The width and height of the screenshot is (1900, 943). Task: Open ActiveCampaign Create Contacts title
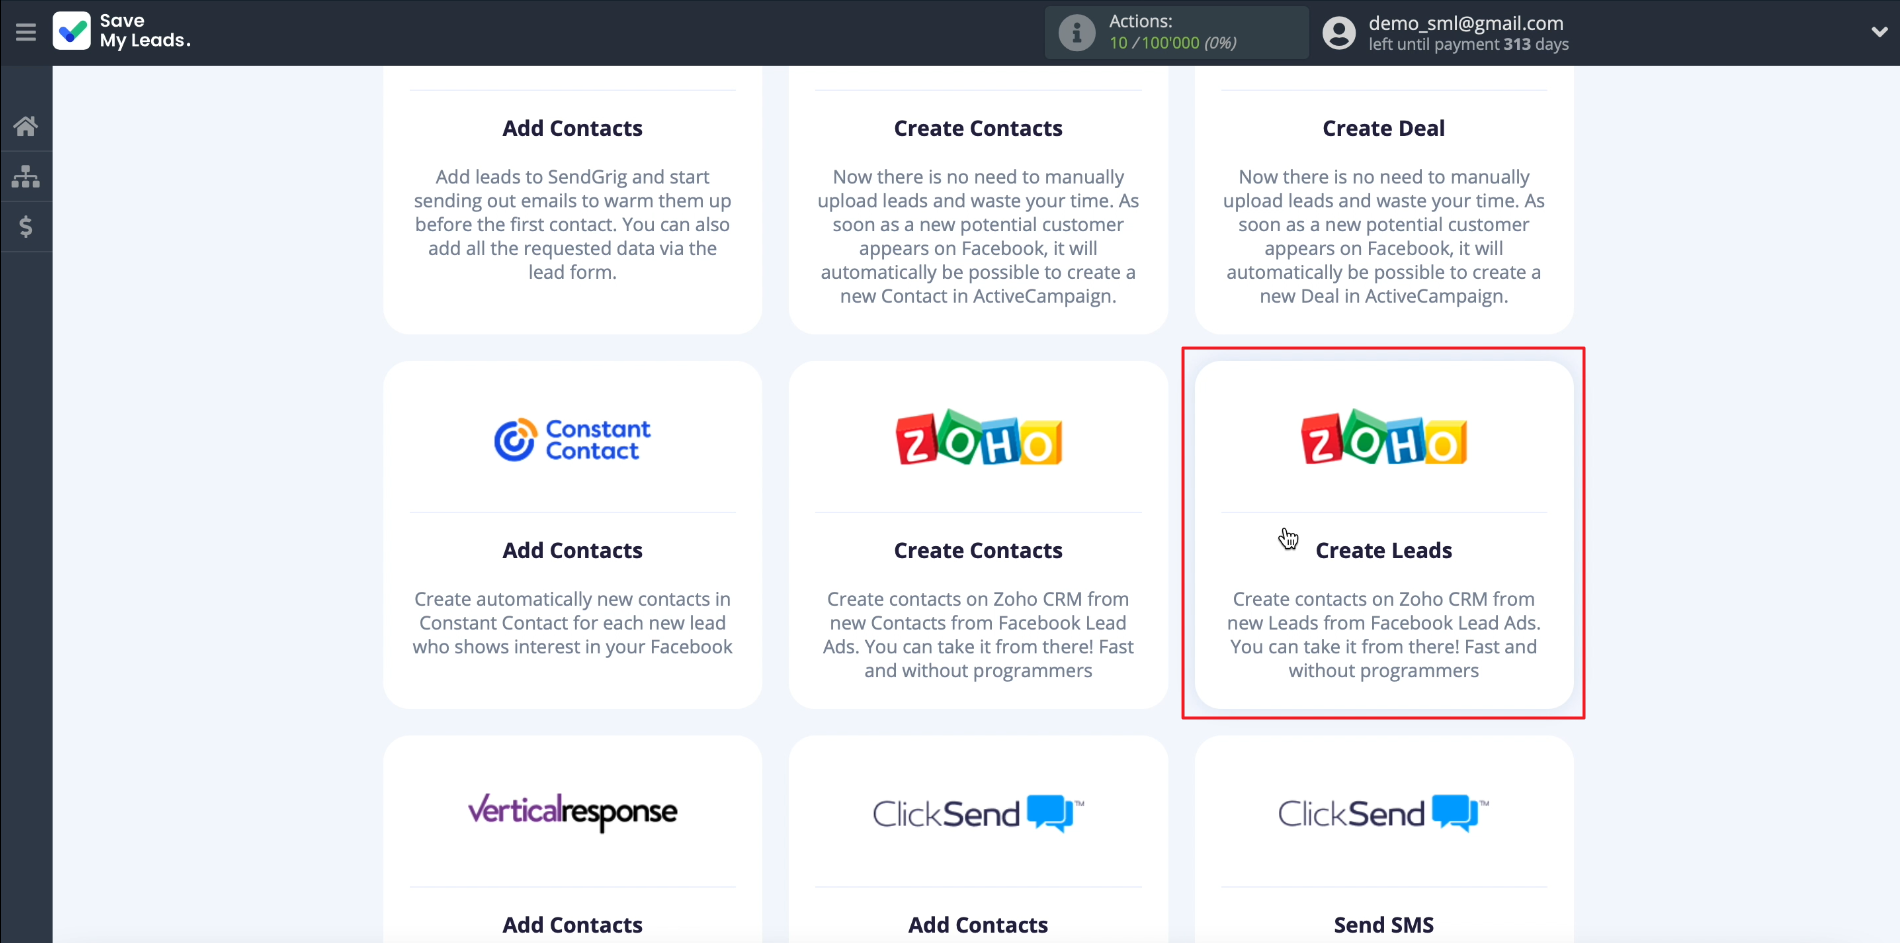click(x=978, y=128)
